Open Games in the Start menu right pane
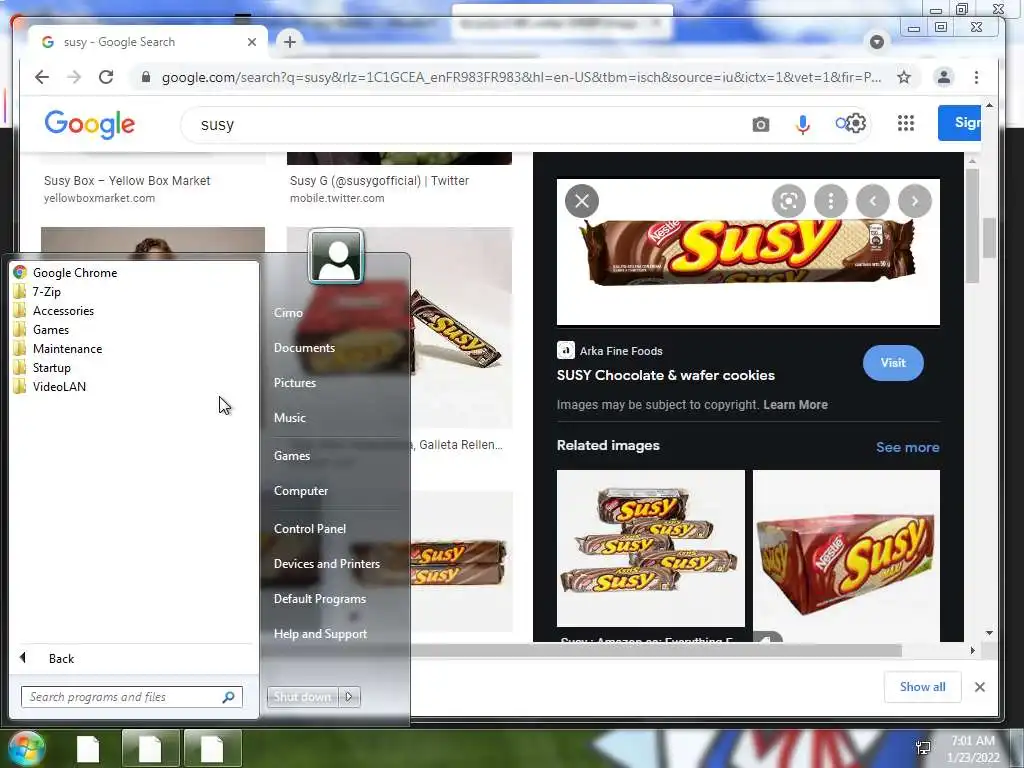1024x768 pixels. (x=291, y=456)
